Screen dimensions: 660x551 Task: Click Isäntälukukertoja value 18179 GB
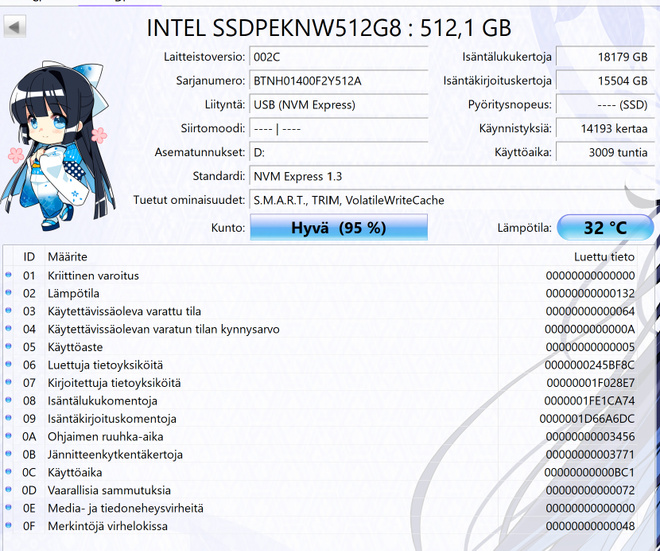pos(605,57)
